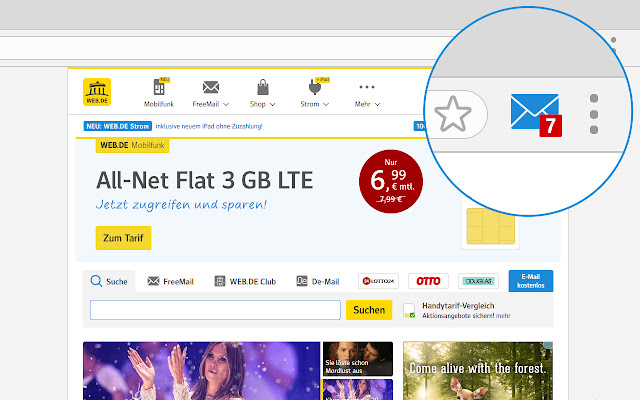This screenshot has height=400, width=640.
Task: Bookmark page with the star icon
Action: [453, 114]
